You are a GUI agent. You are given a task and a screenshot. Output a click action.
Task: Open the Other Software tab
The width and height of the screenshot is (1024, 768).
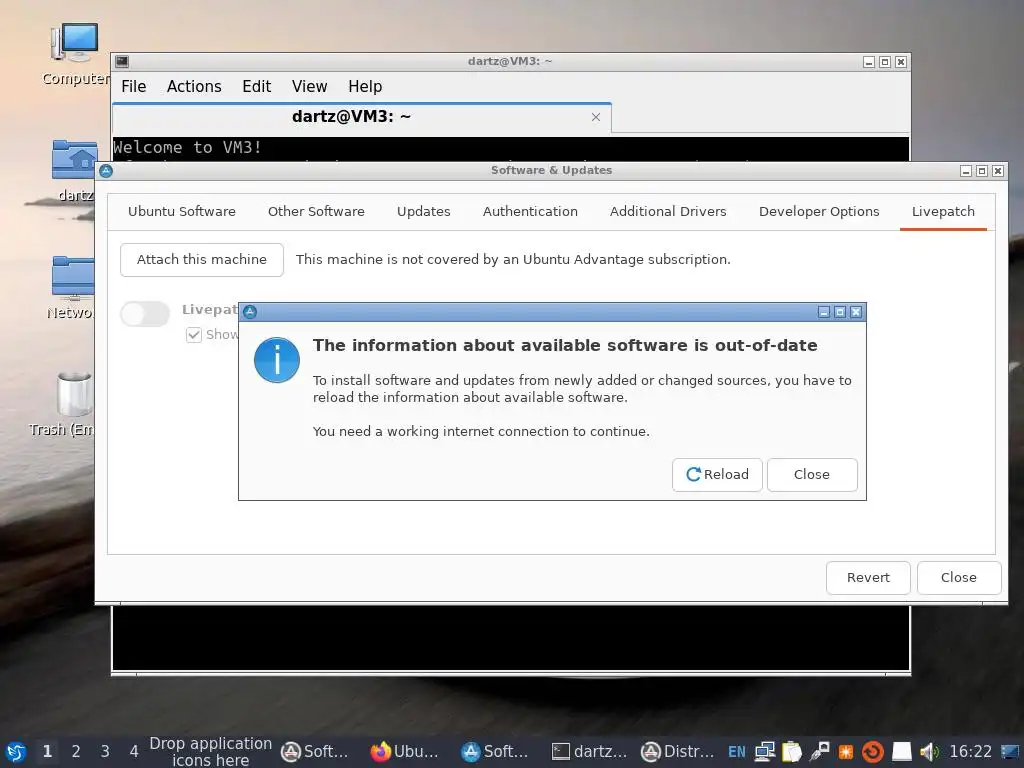tap(316, 211)
